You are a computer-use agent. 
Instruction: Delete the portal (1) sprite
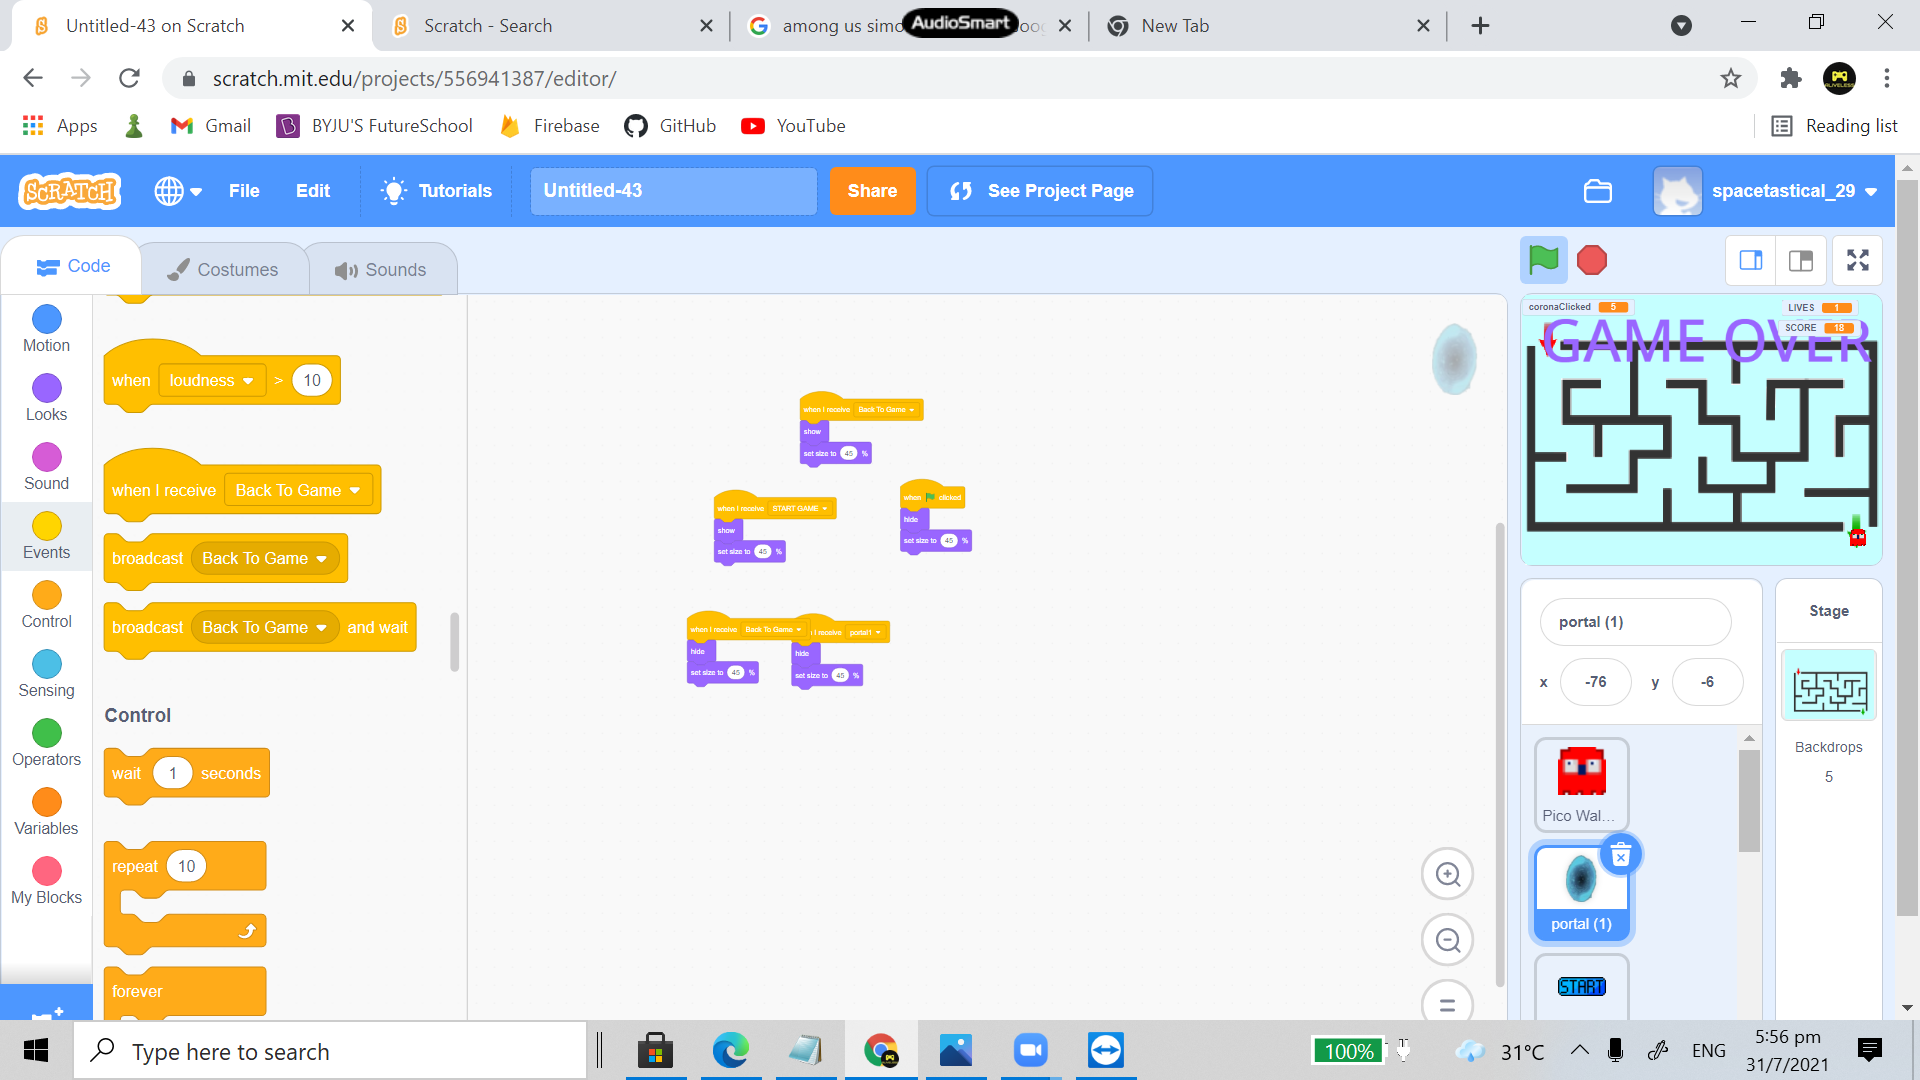pyautogui.click(x=1621, y=856)
